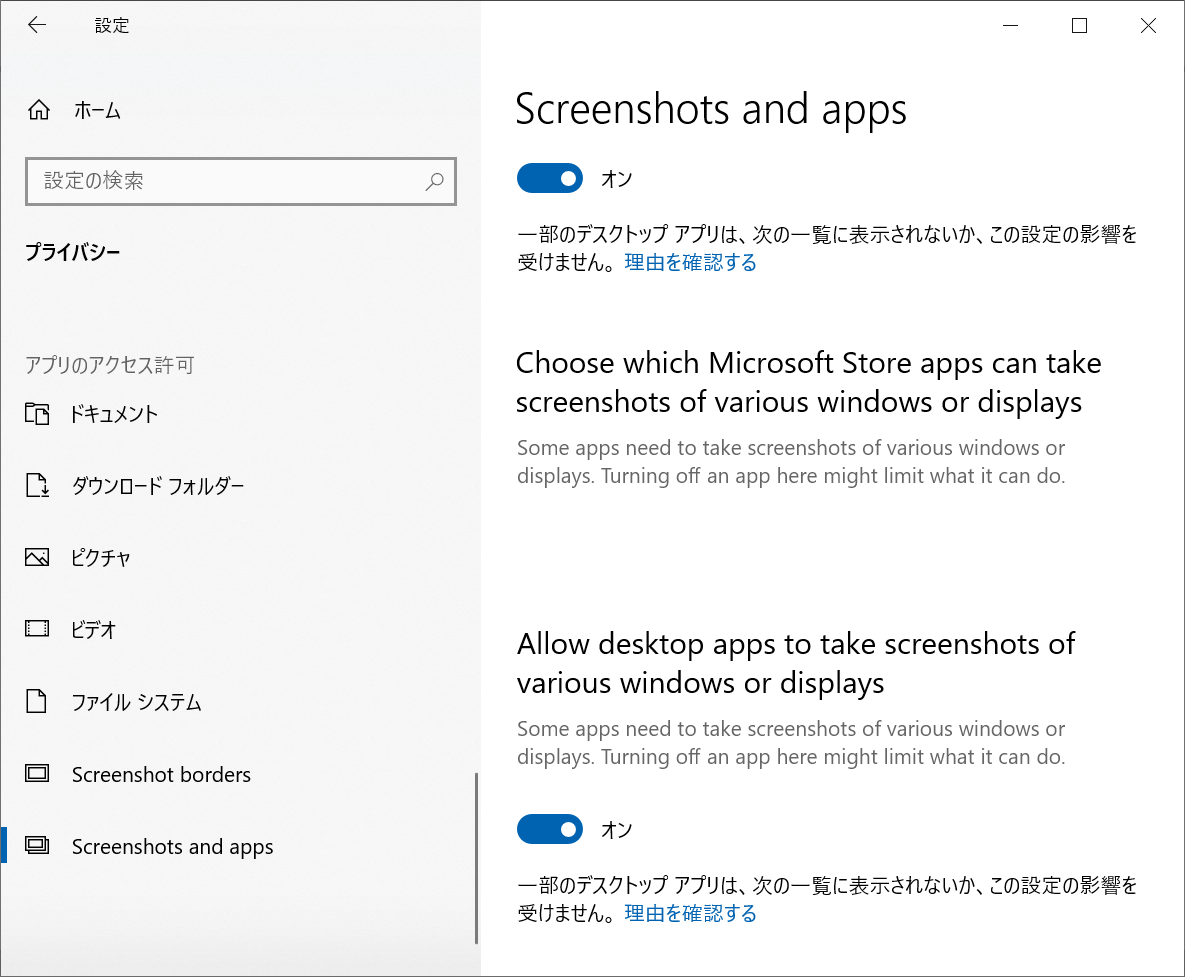Click the 設定 window title text

tap(112, 26)
